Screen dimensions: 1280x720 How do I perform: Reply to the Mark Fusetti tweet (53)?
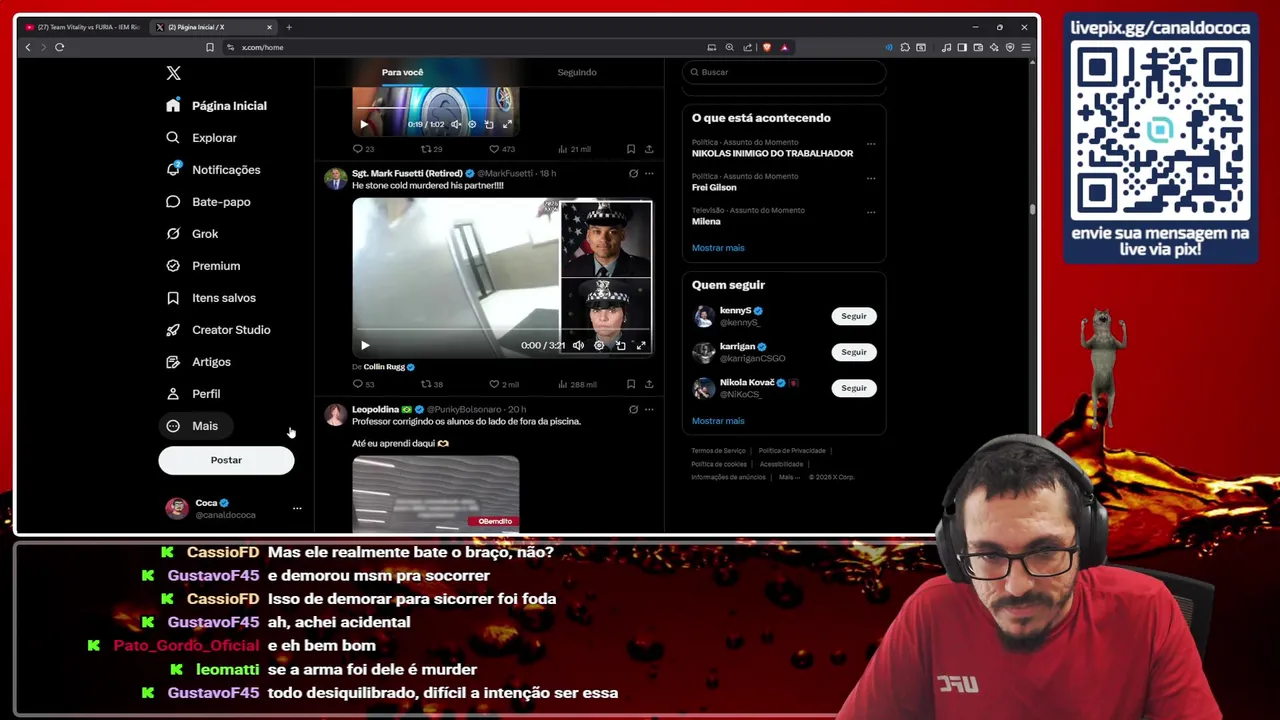tap(363, 384)
